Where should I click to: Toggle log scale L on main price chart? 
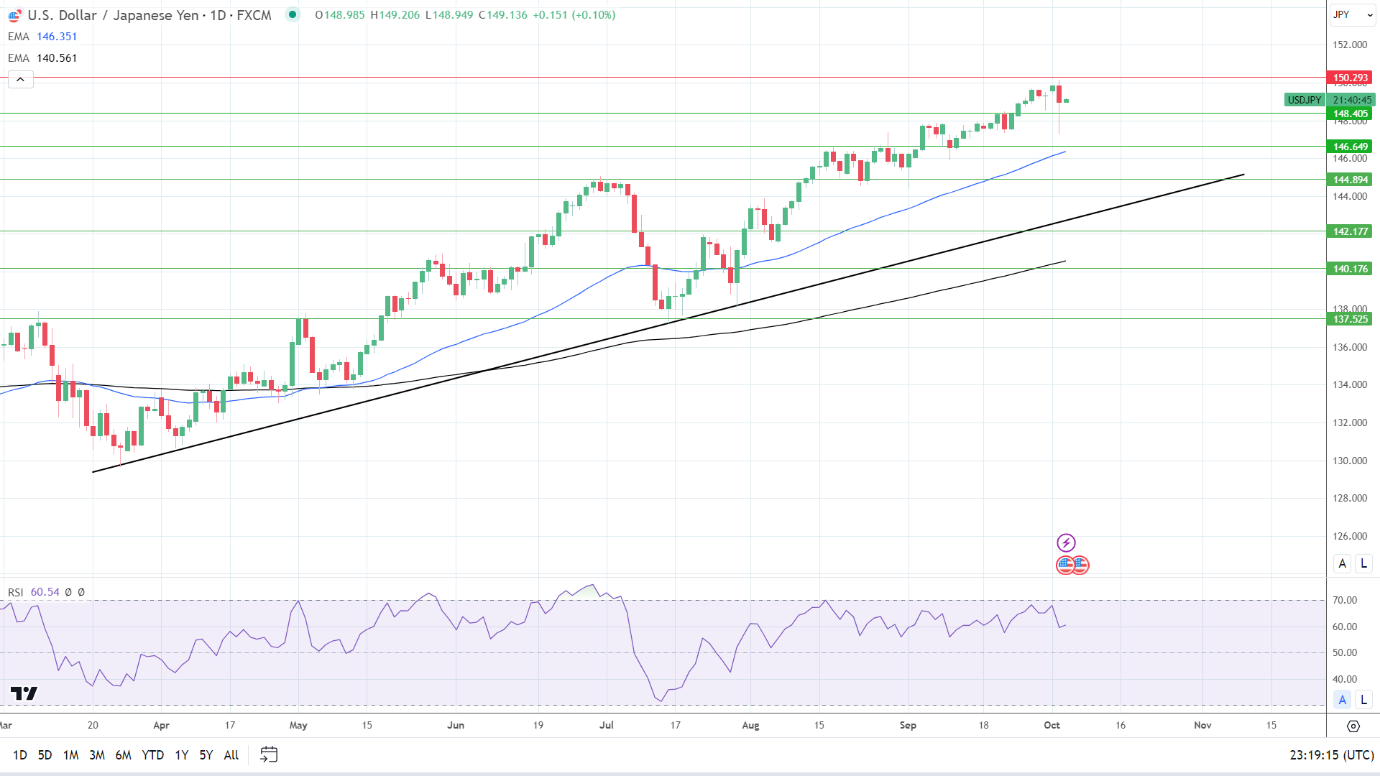1364,564
